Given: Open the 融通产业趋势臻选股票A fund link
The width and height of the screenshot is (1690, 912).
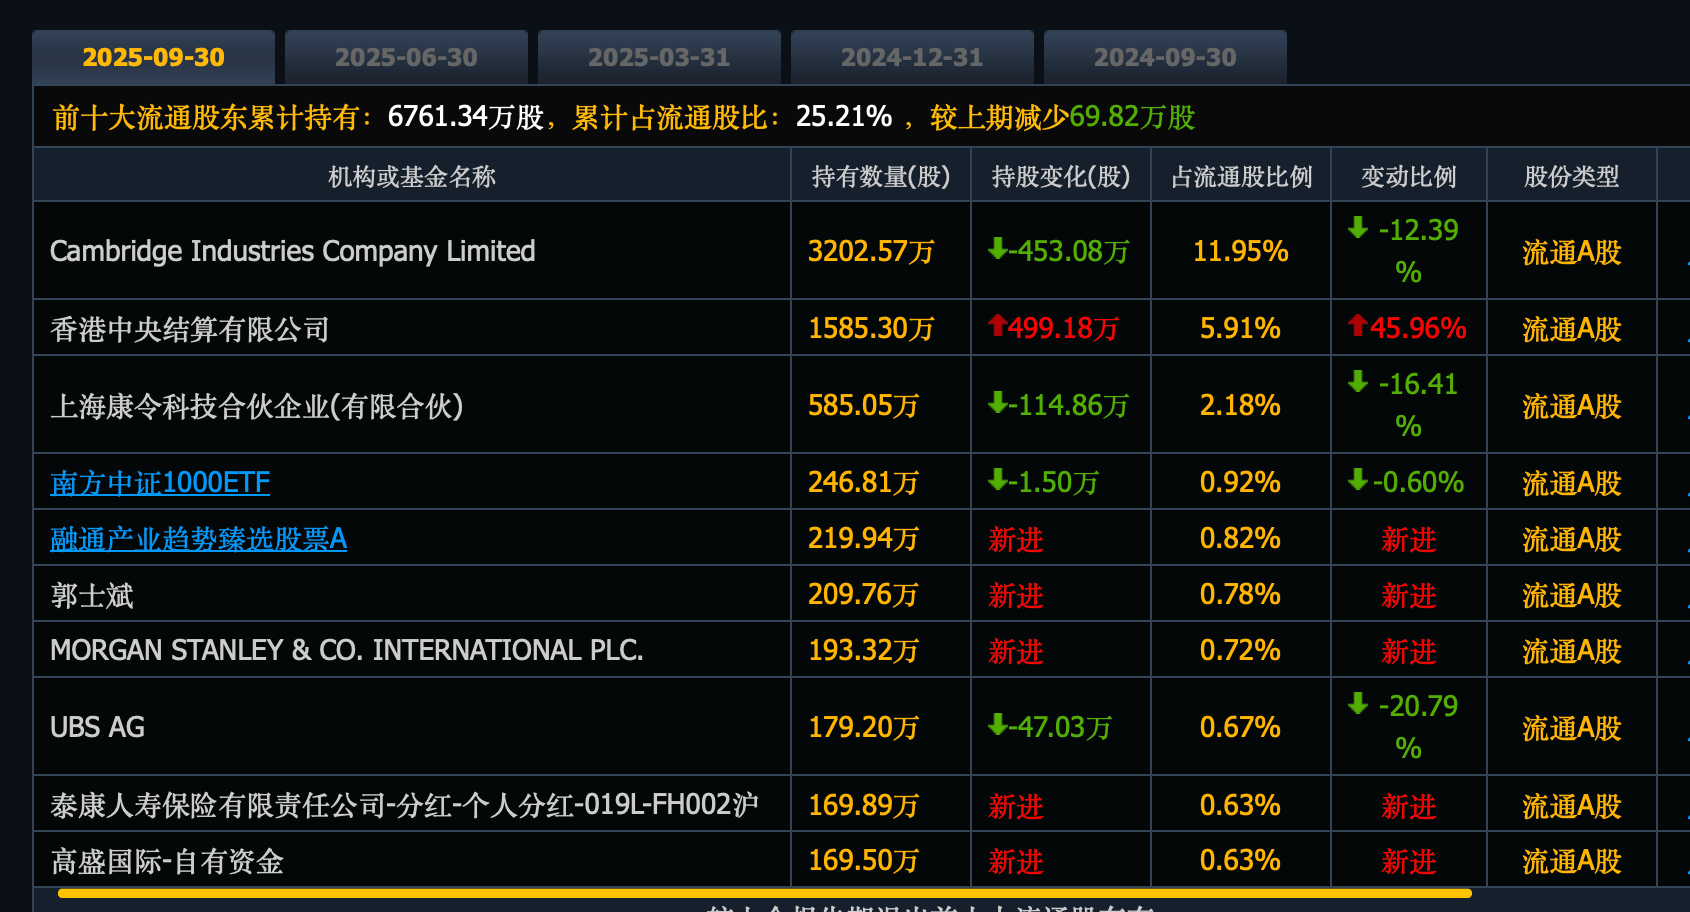Looking at the screenshot, I should tap(198, 539).
